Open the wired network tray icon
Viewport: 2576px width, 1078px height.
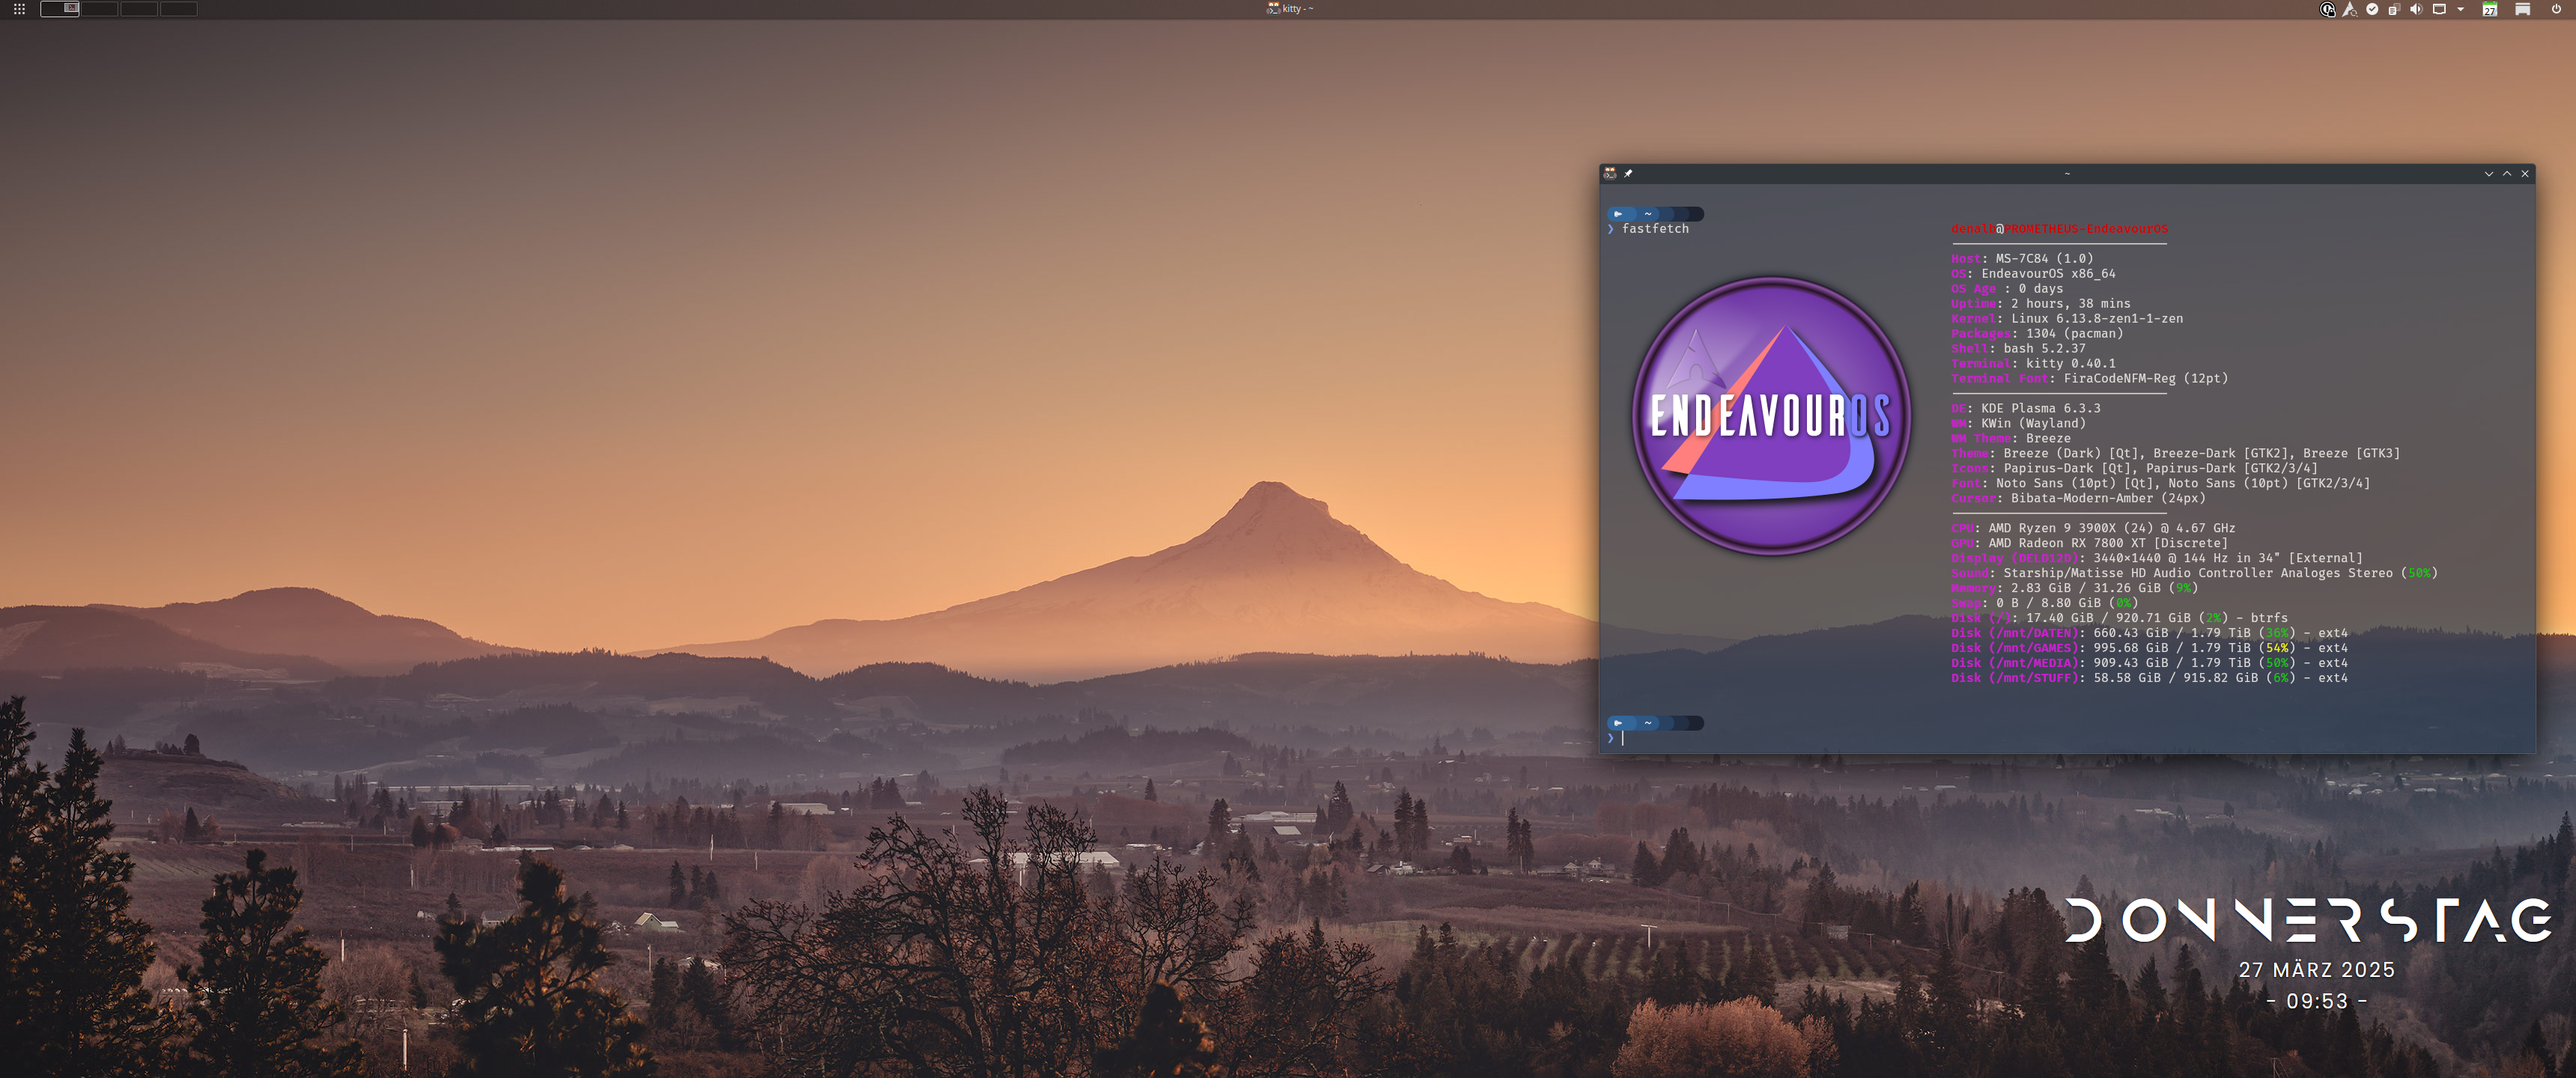pyautogui.click(x=2439, y=9)
